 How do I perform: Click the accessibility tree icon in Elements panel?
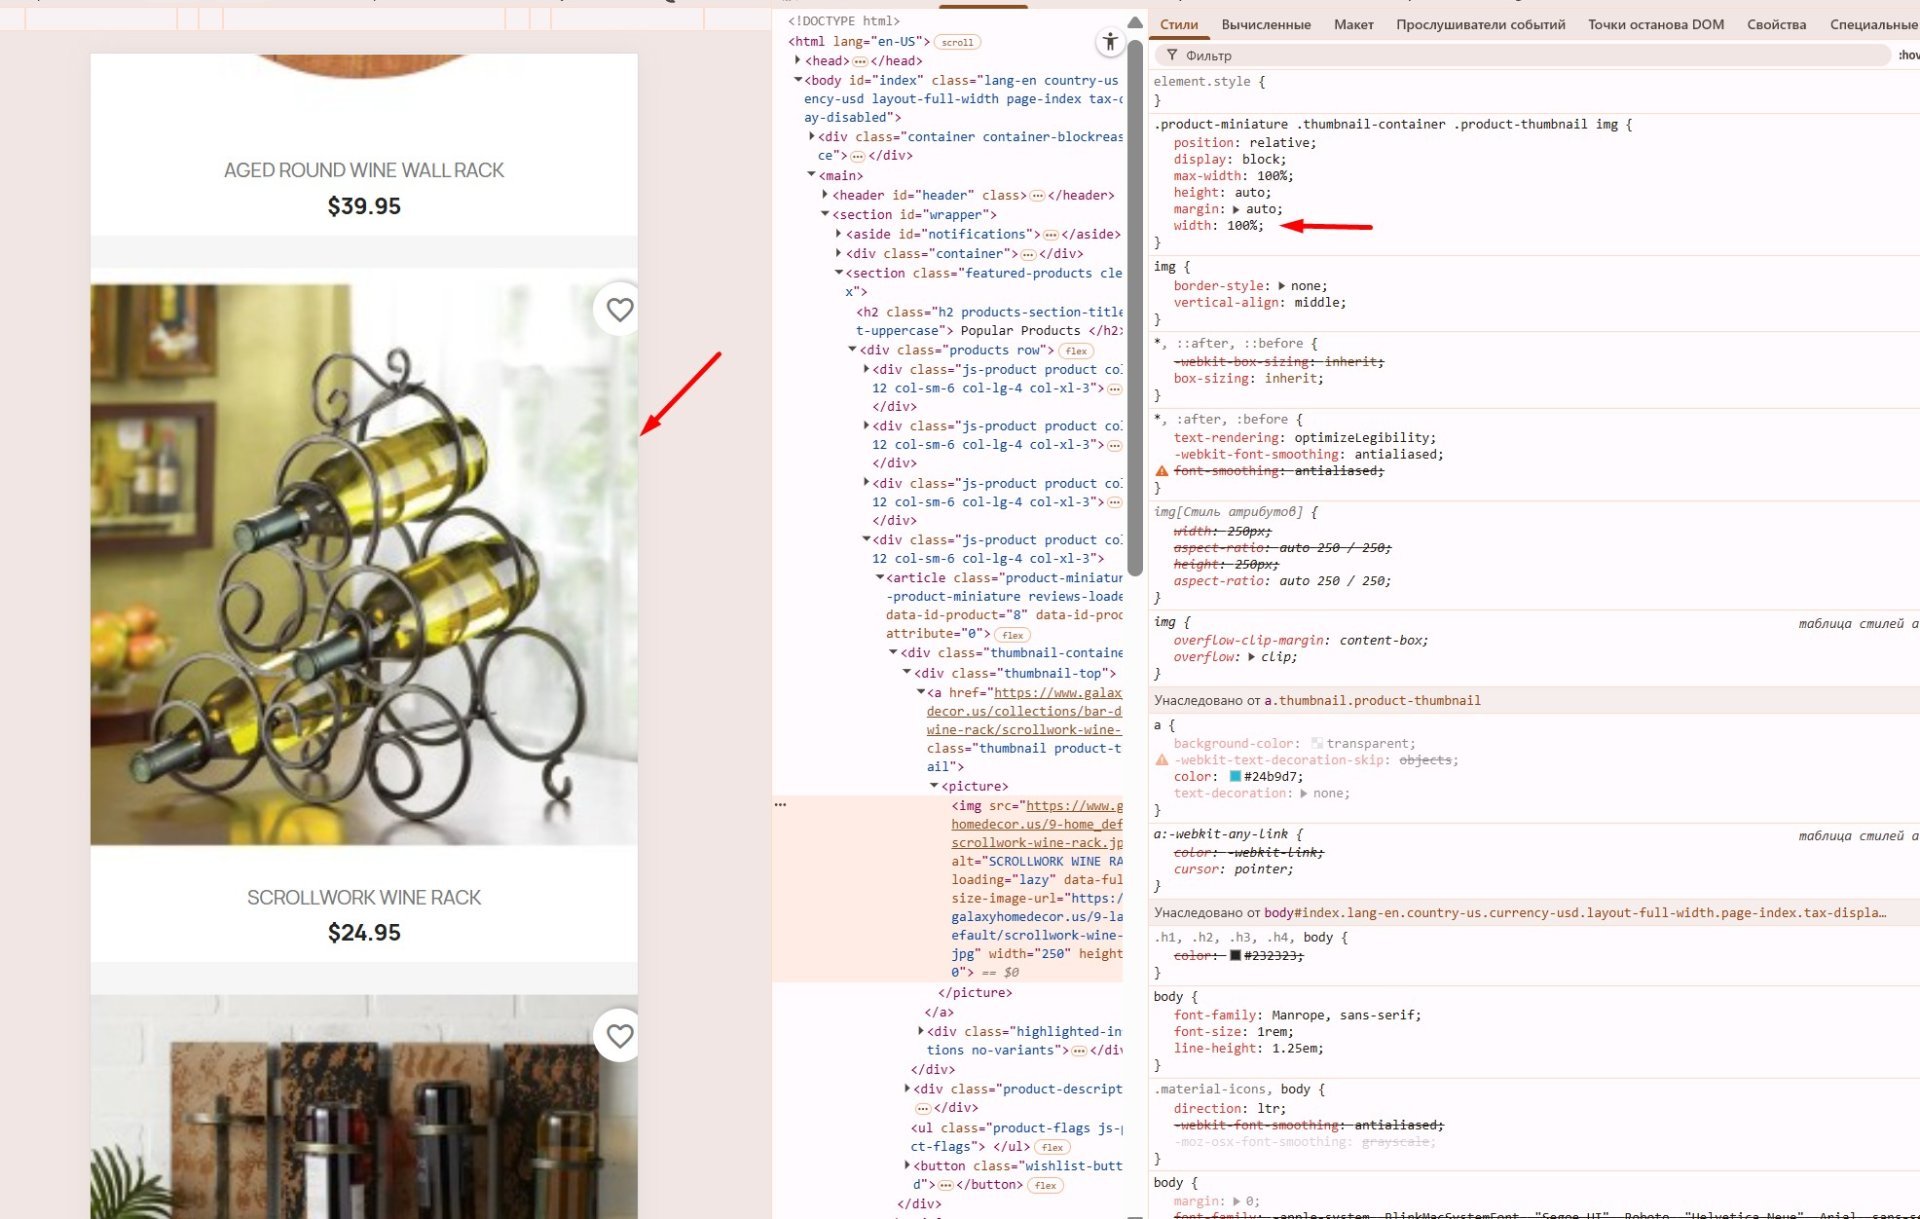point(1109,42)
